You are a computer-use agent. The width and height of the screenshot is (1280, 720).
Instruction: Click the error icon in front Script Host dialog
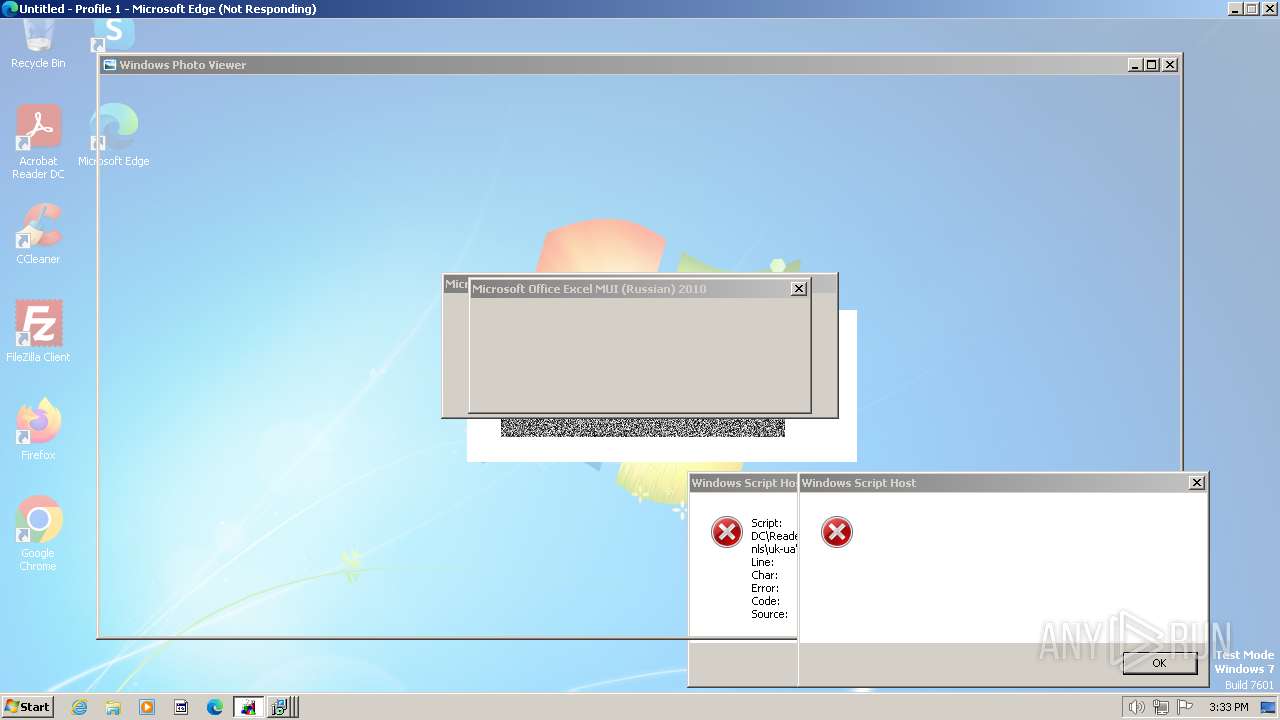837,532
